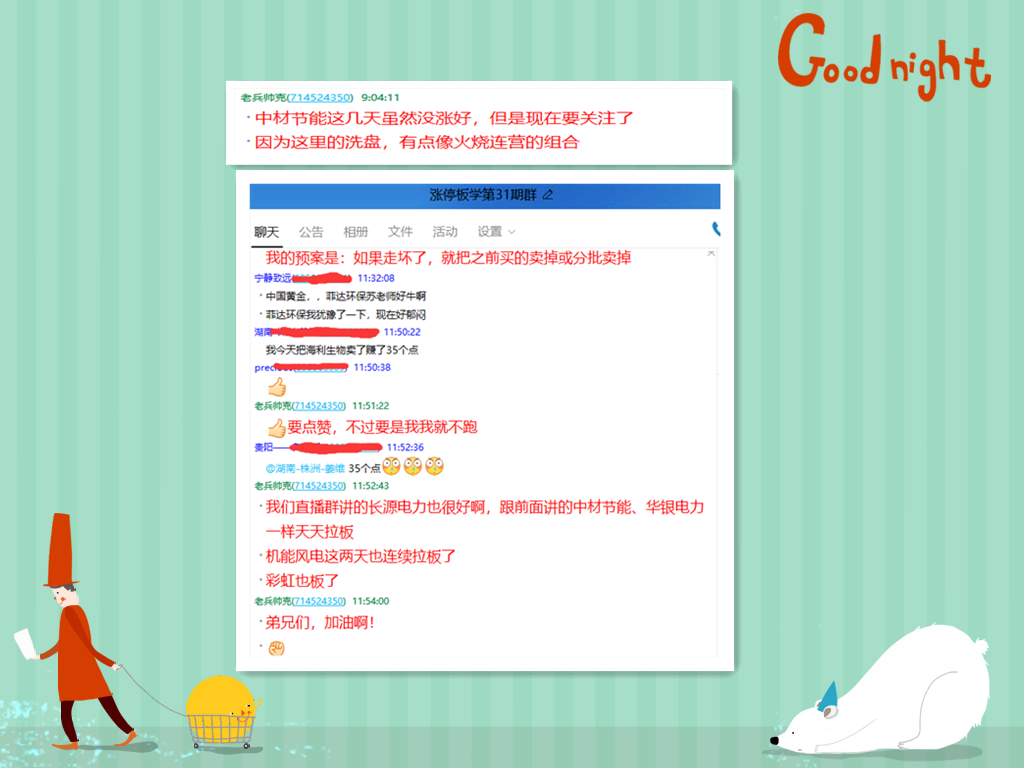Click the 714524350 link at 9:04:11
This screenshot has width=1024, height=768.
319,97
